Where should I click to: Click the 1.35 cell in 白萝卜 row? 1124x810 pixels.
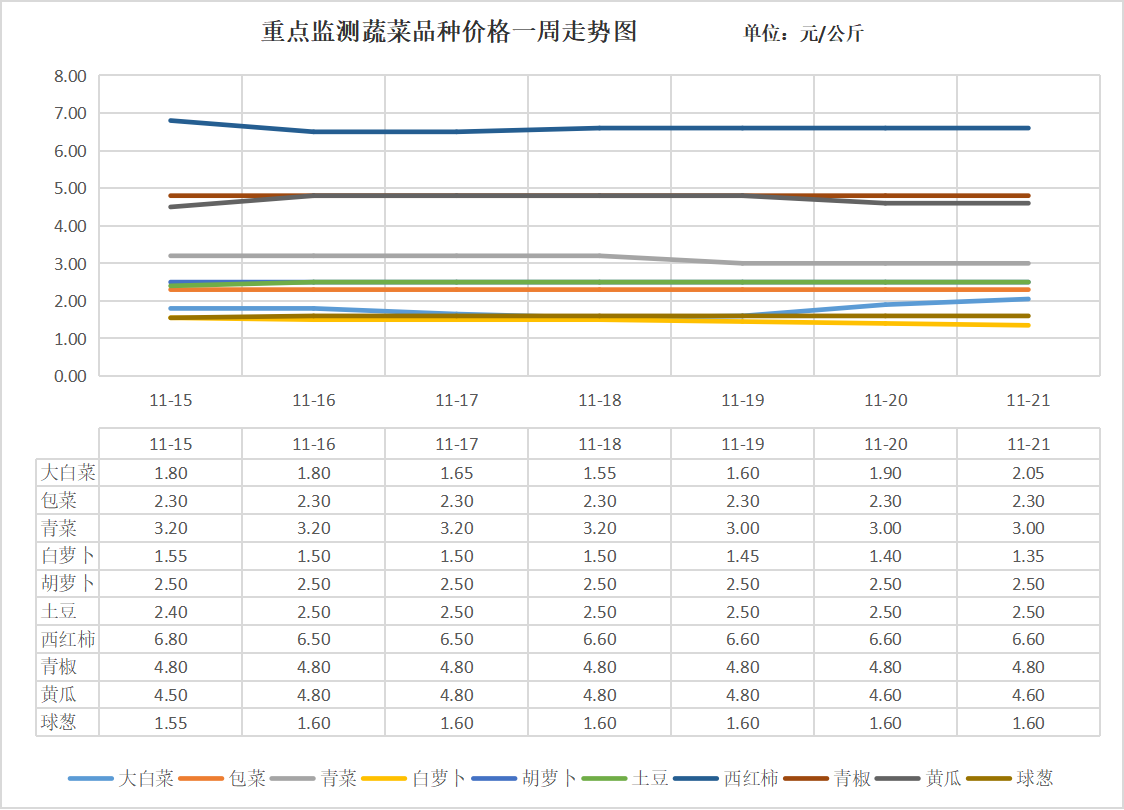[x=1028, y=556]
